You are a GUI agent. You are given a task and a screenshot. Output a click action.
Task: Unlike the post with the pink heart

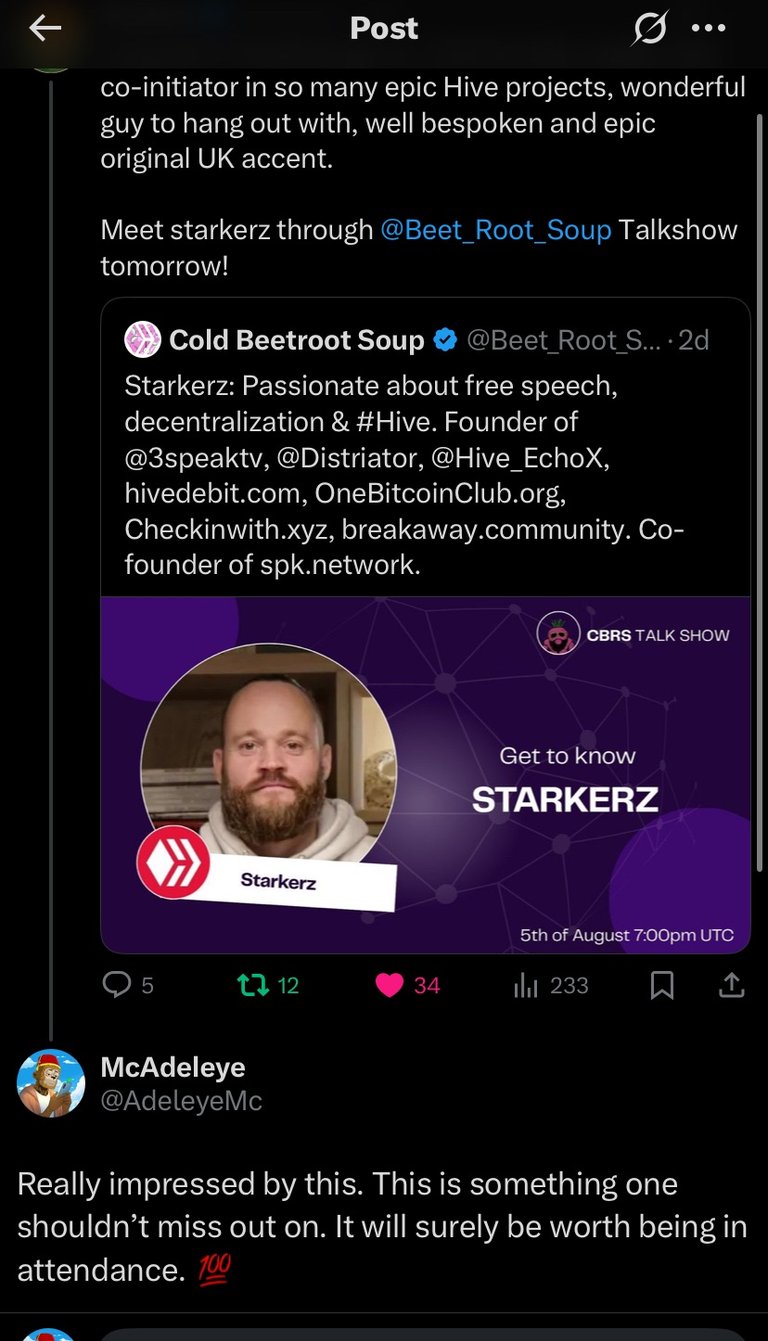pos(390,985)
